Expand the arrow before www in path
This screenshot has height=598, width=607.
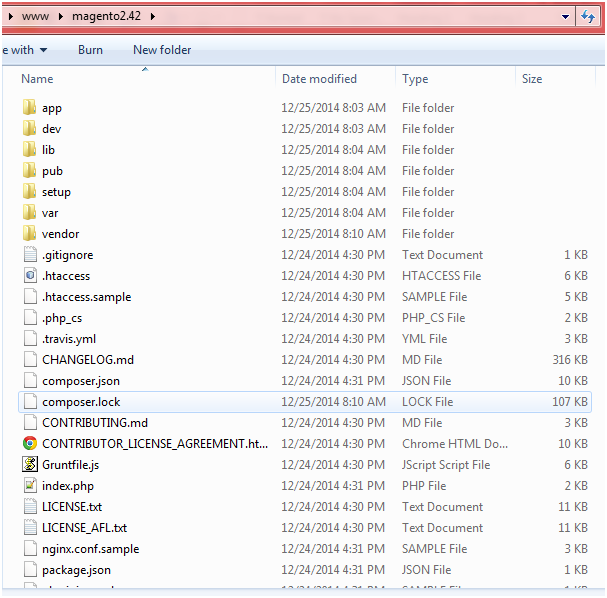tap(11, 16)
